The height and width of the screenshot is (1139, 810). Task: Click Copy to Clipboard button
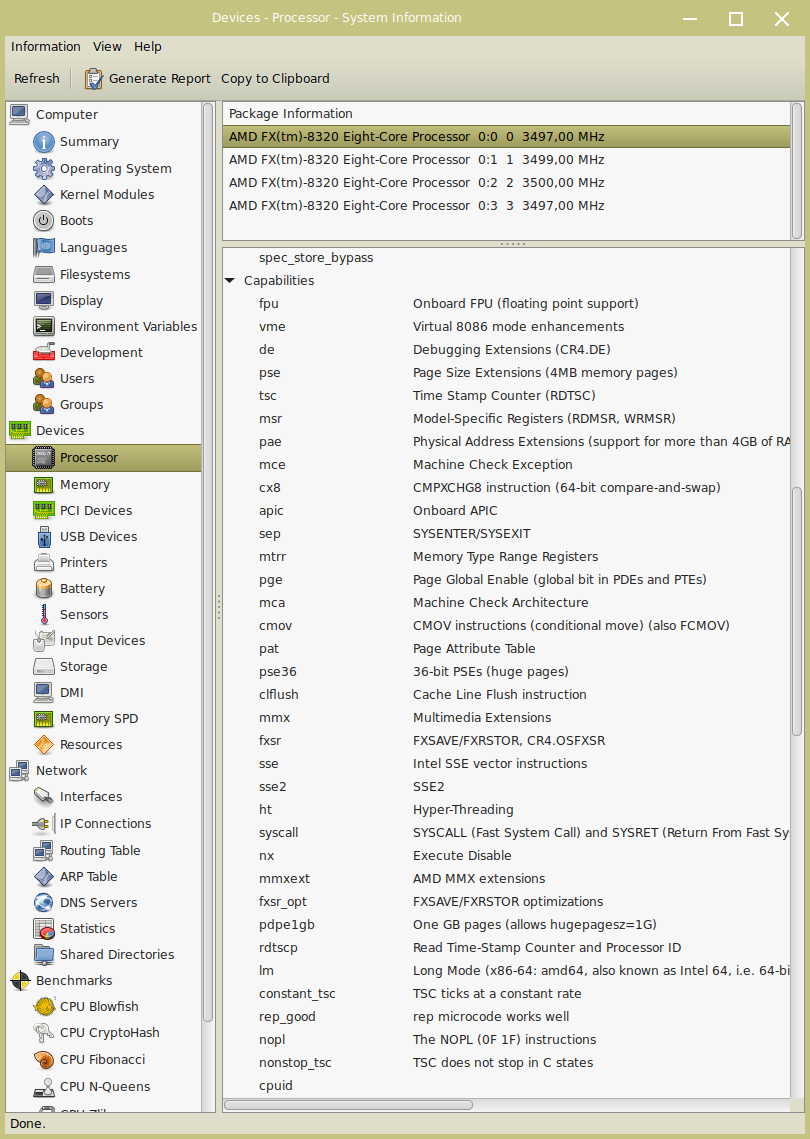[275, 78]
